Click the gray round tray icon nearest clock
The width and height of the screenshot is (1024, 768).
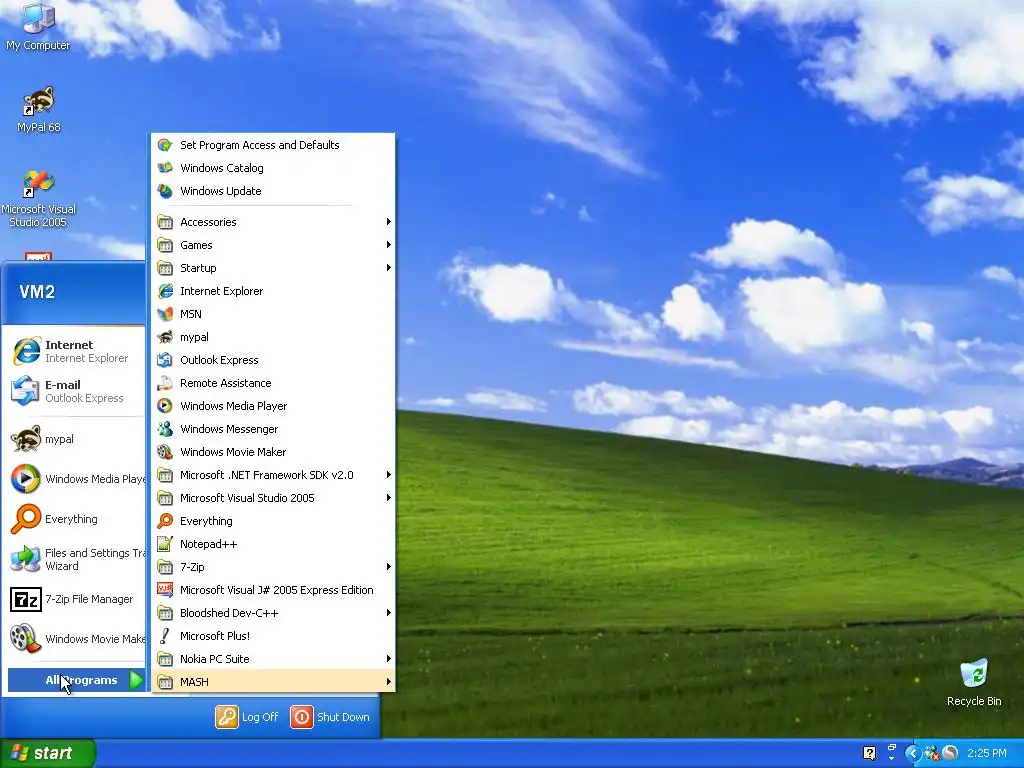[x=950, y=753]
